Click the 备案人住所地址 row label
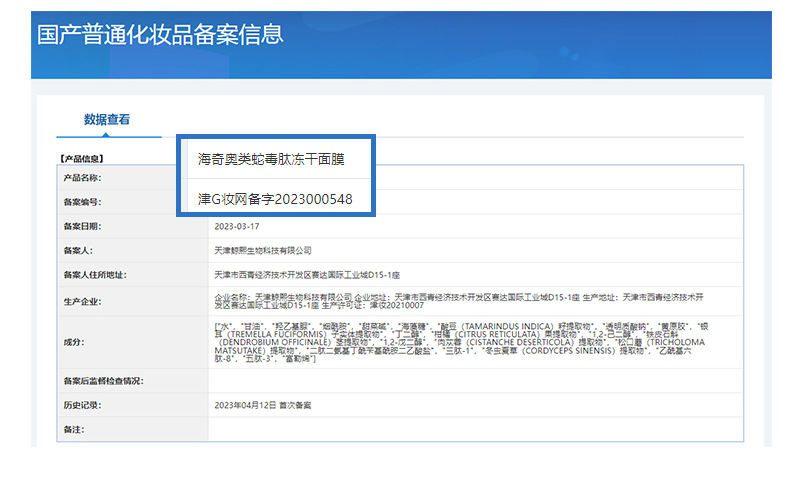Viewport: 800px width, 487px height. coord(95,275)
